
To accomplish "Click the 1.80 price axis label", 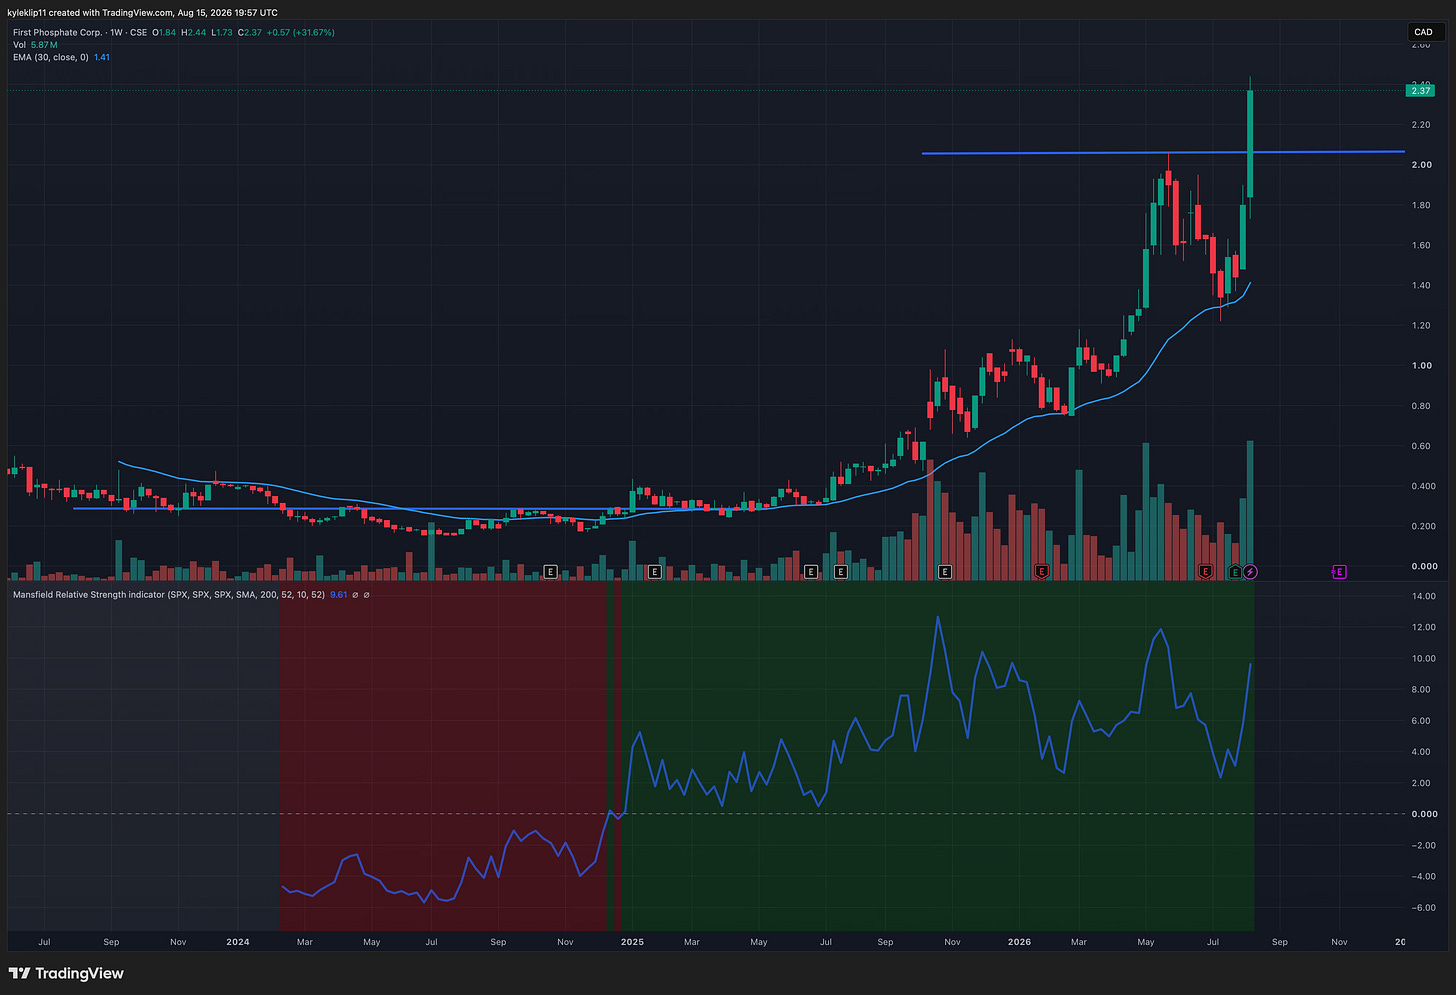I will pyautogui.click(x=1421, y=205).
